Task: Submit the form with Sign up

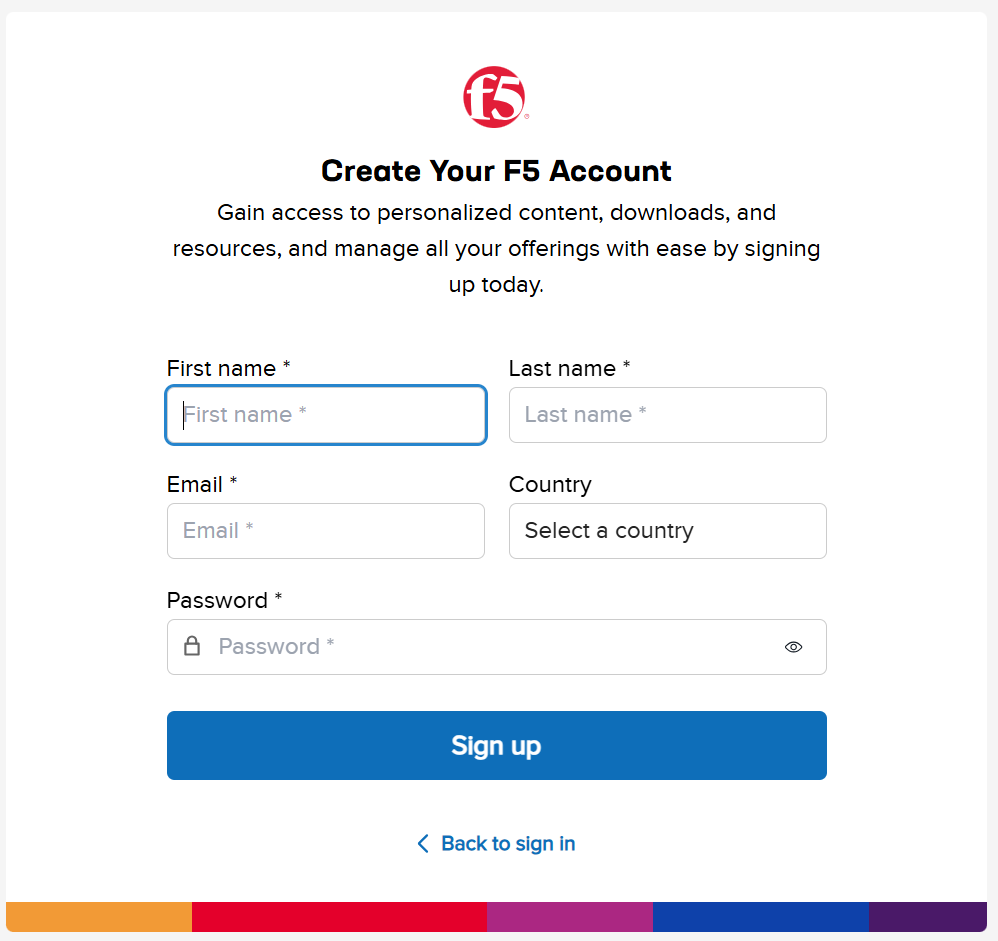Action: point(496,746)
